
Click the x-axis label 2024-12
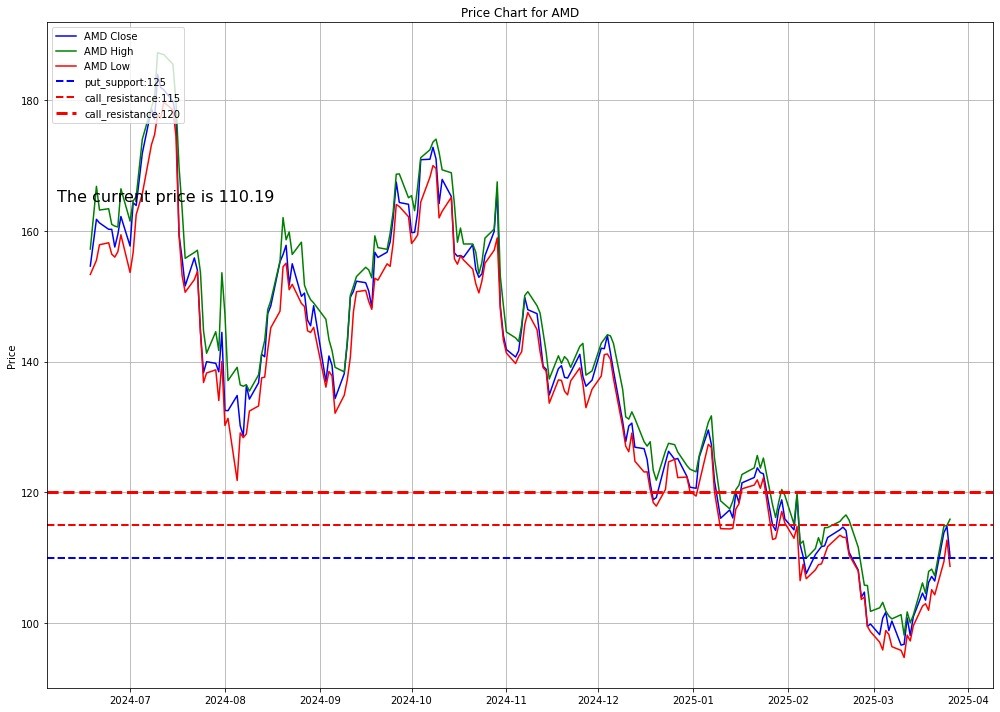tap(598, 700)
